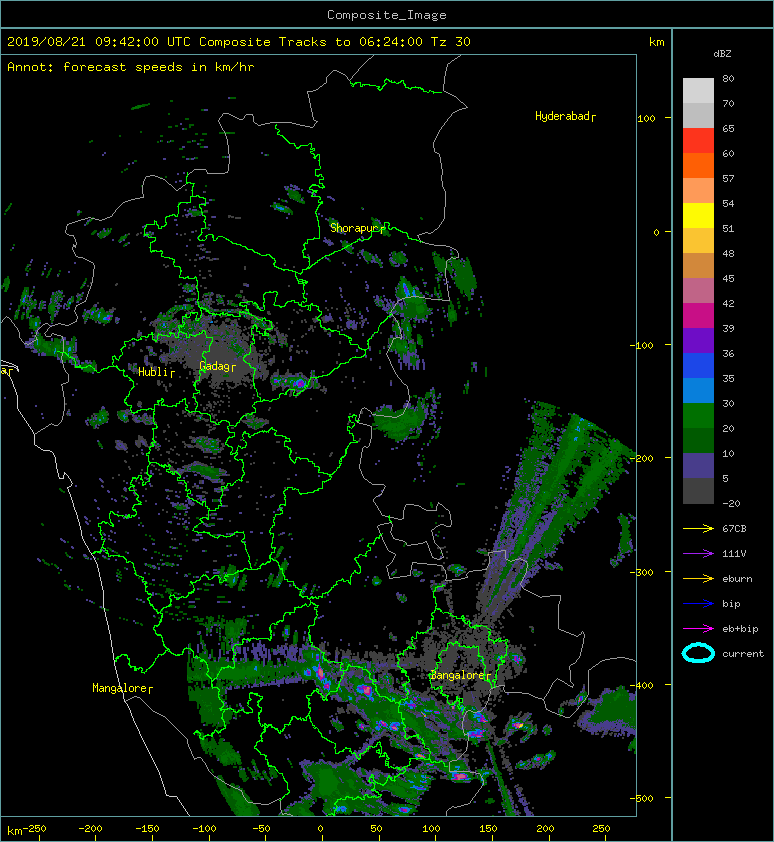Click the 150 tick on horizontal km axis
Viewport: 774px width, 842px height.
click(x=488, y=829)
